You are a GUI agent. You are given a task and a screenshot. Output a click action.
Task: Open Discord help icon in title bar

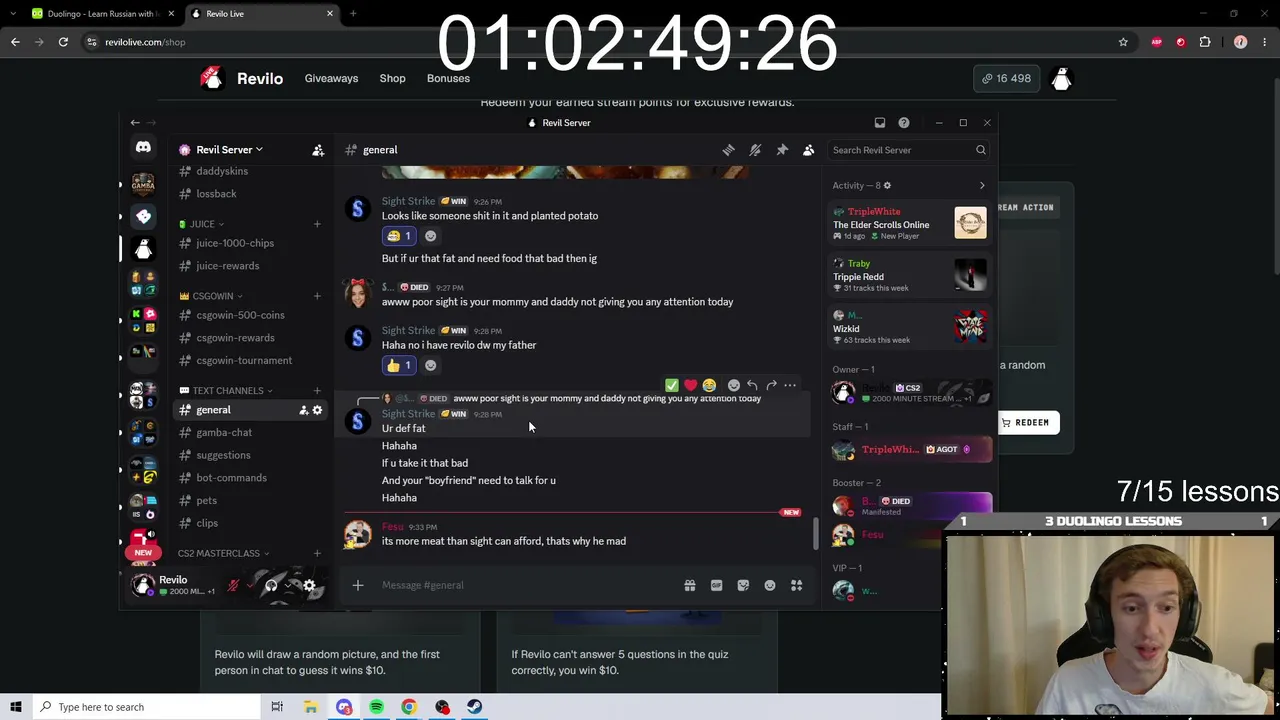(904, 123)
